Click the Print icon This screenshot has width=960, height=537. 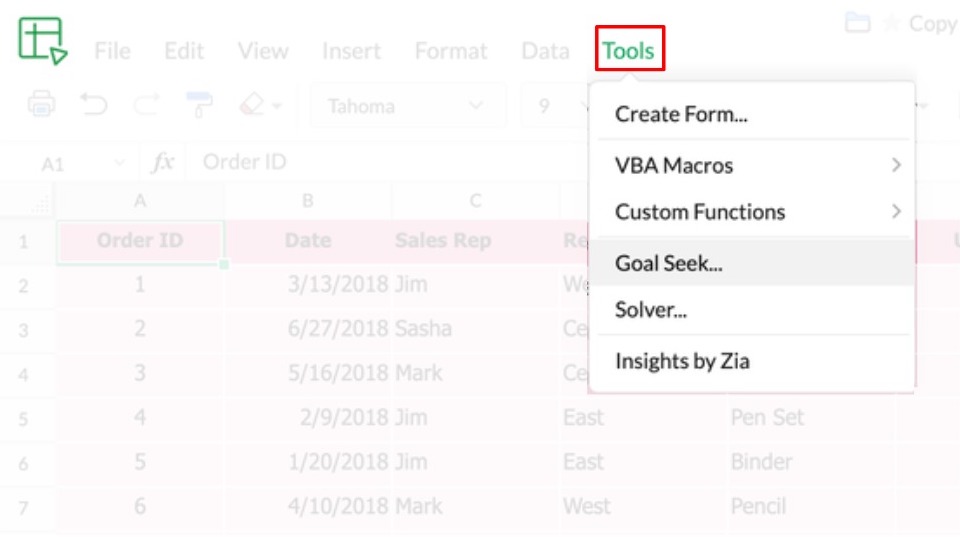(x=41, y=104)
